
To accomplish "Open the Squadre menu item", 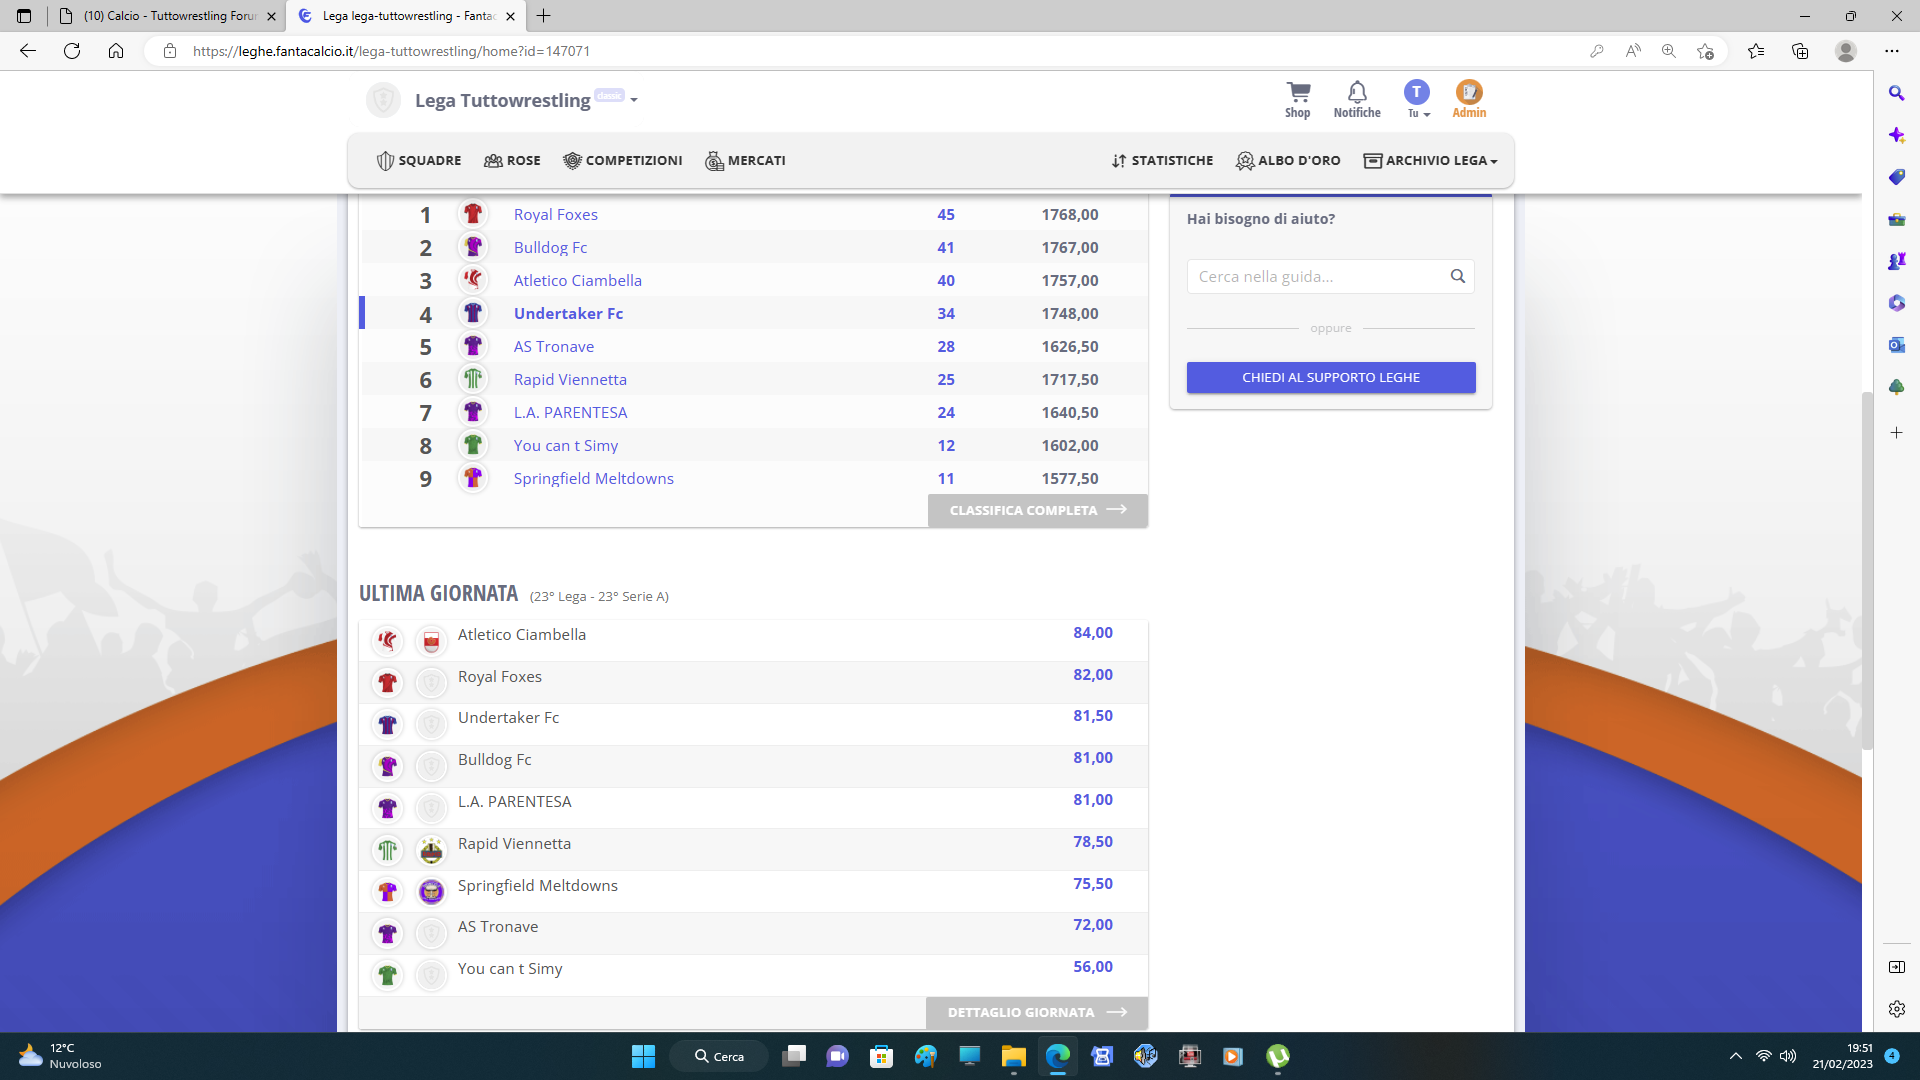I will point(419,160).
